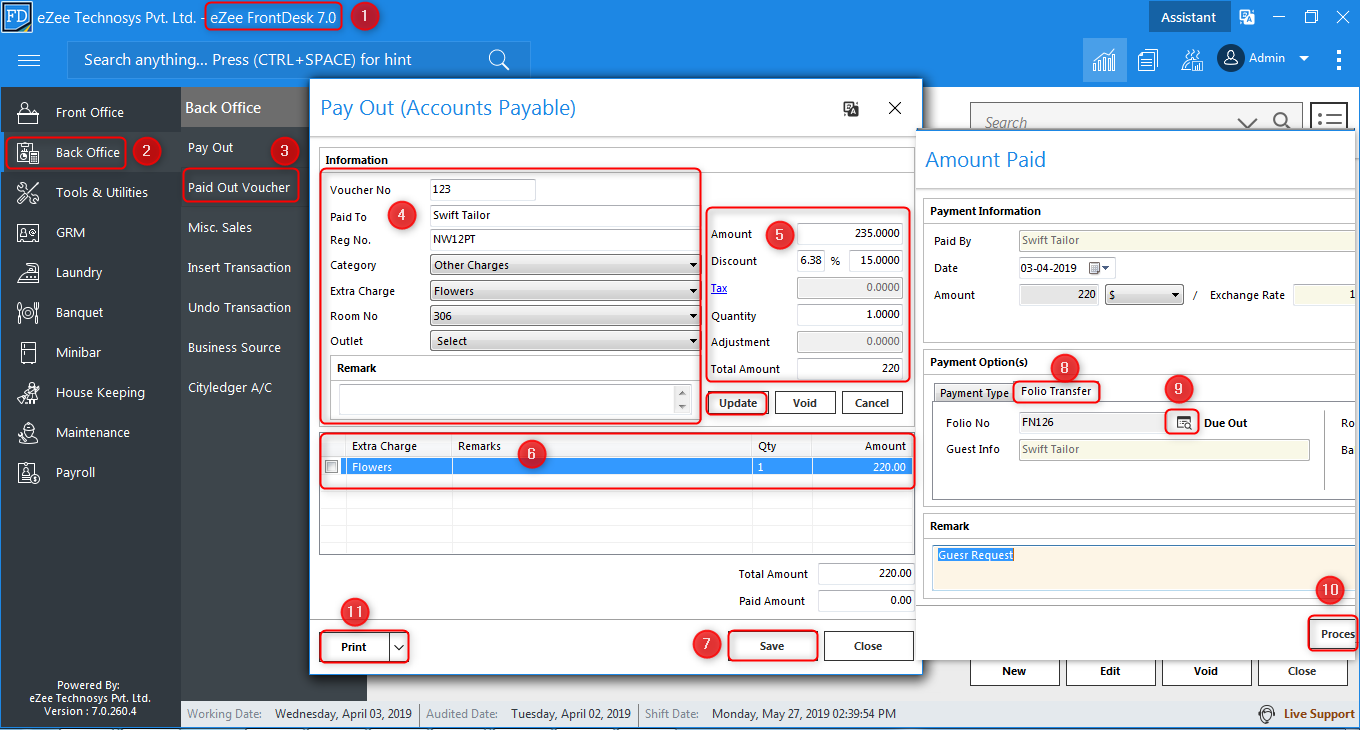Viewport: 1360px width, 730px height.
Task: Click the Void button in Pay Out dialog
Action: [805, 403]
